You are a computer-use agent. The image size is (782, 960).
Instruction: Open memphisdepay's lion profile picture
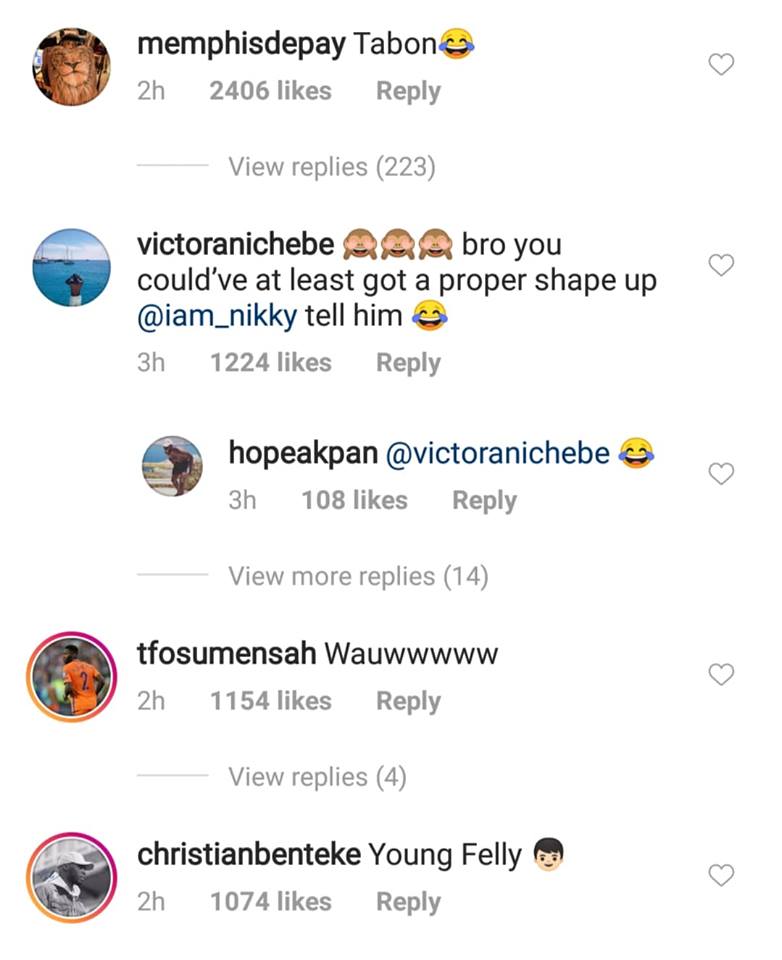coord(70,66)
